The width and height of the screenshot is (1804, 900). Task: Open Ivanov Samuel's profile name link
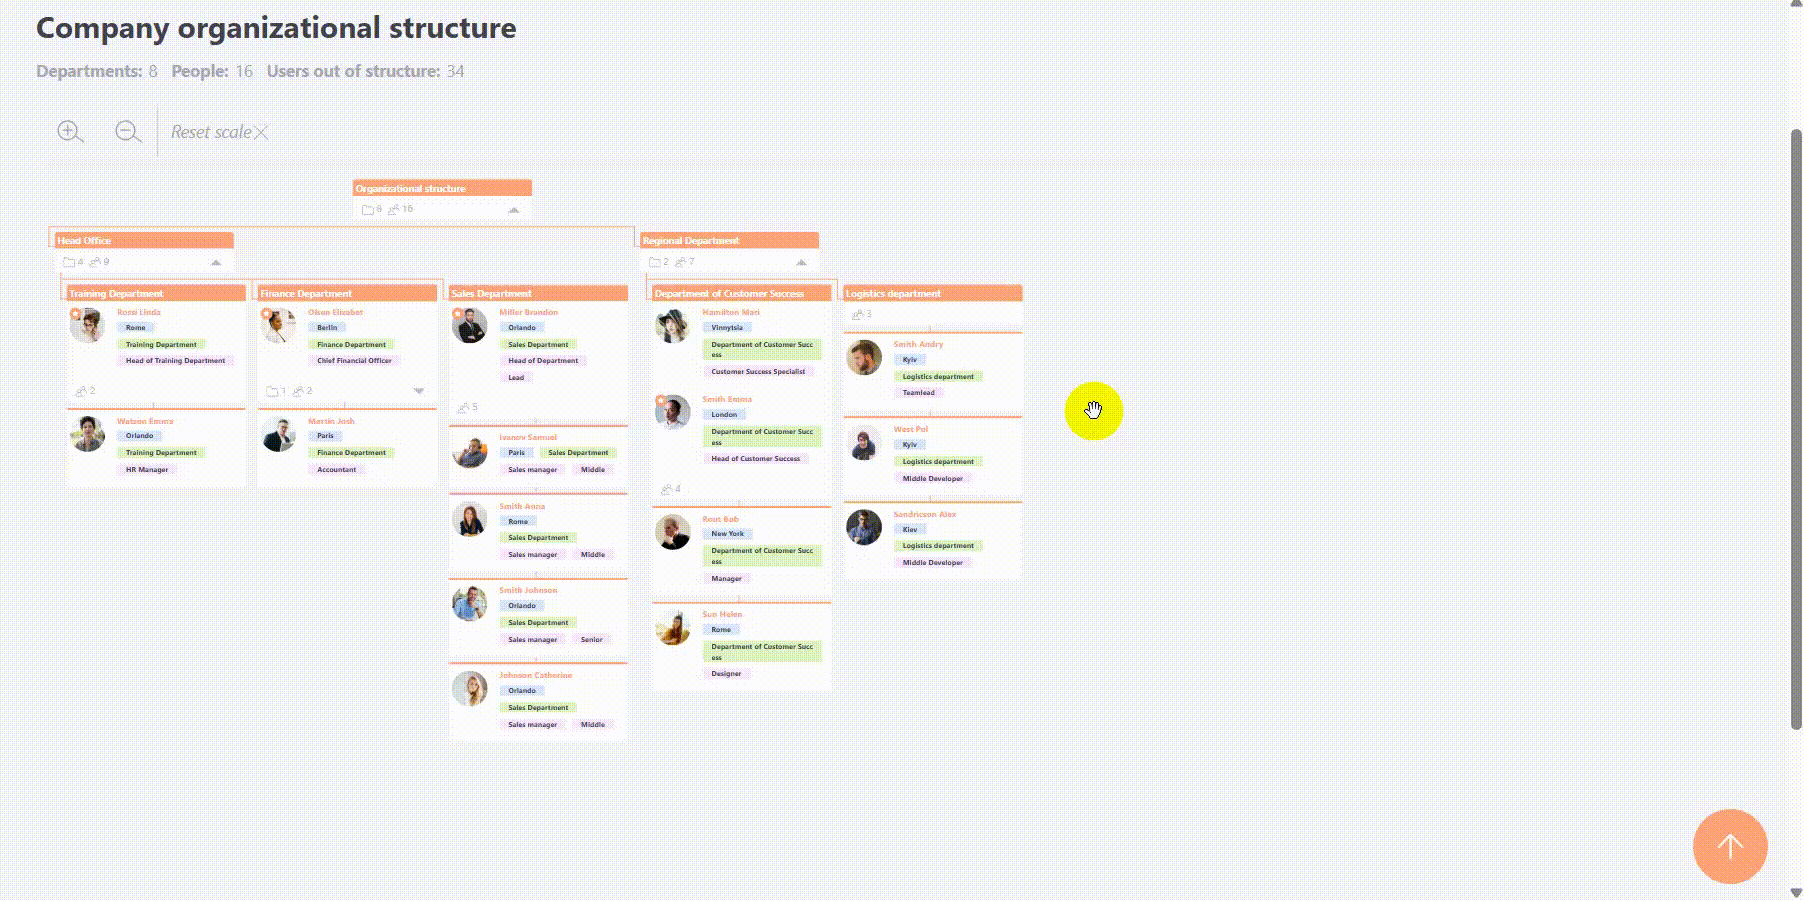(528, 437)
